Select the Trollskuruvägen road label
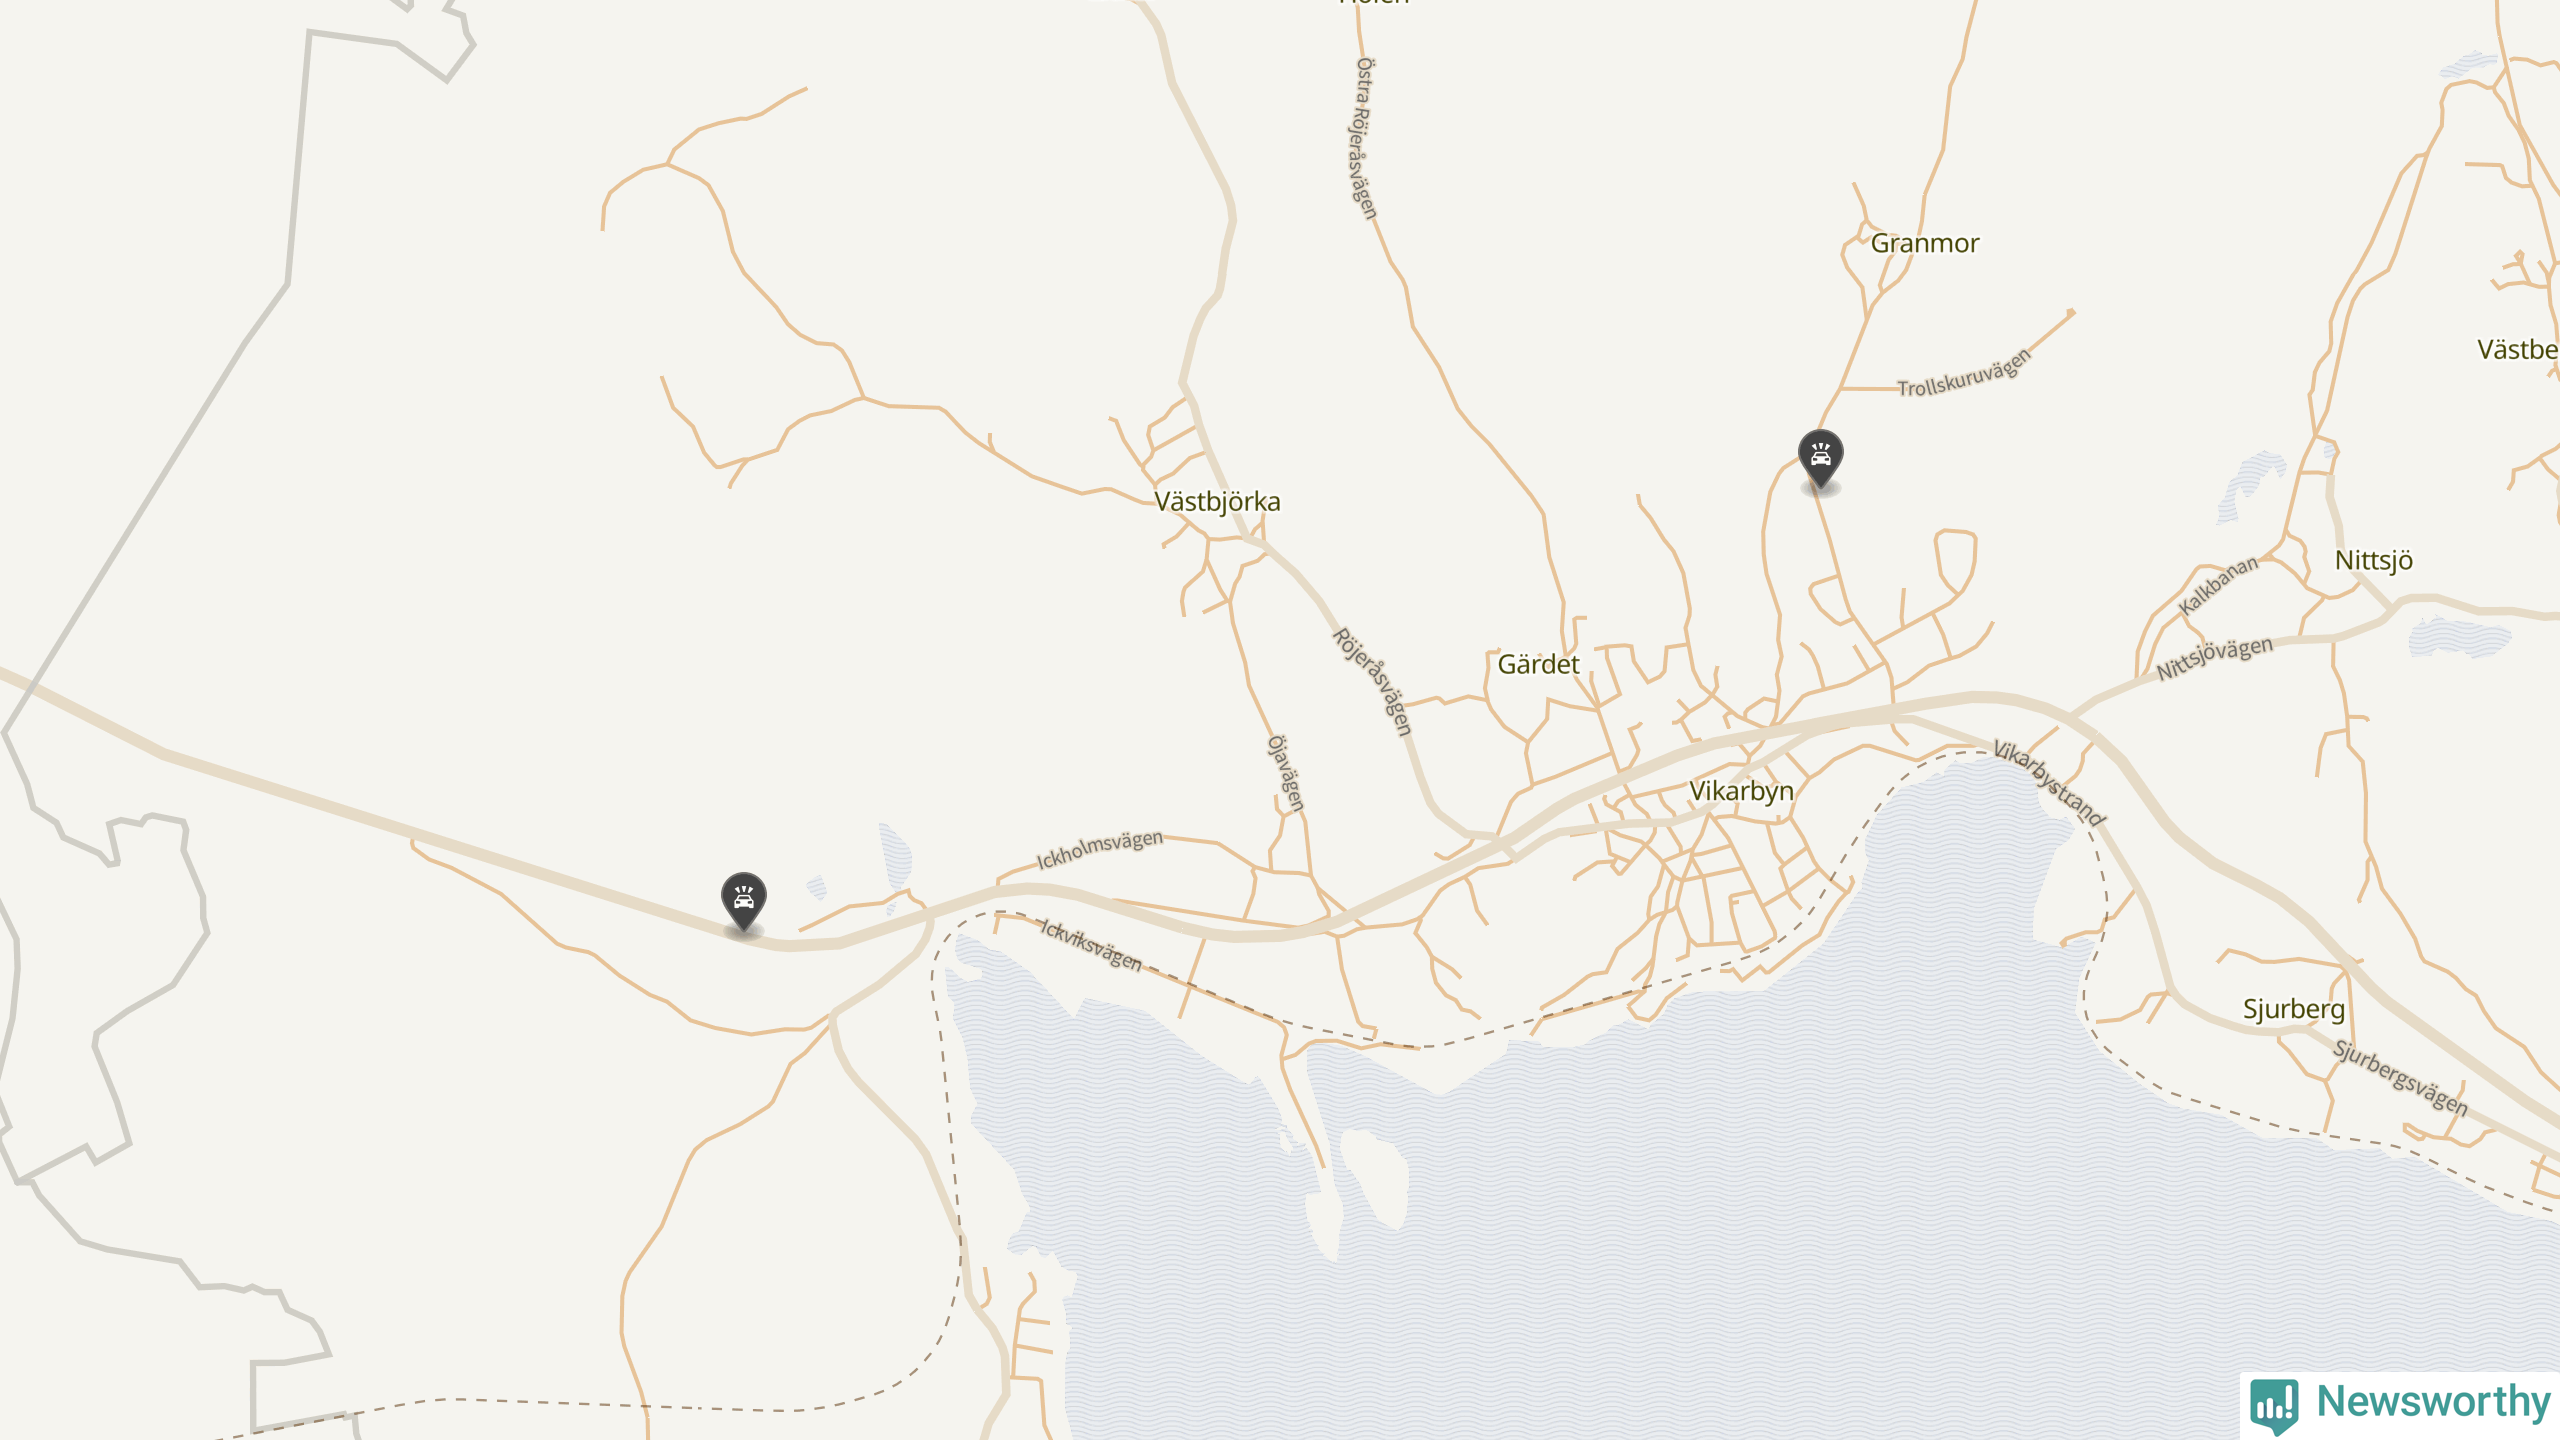2560x1440 pixels. [1964, 373]
